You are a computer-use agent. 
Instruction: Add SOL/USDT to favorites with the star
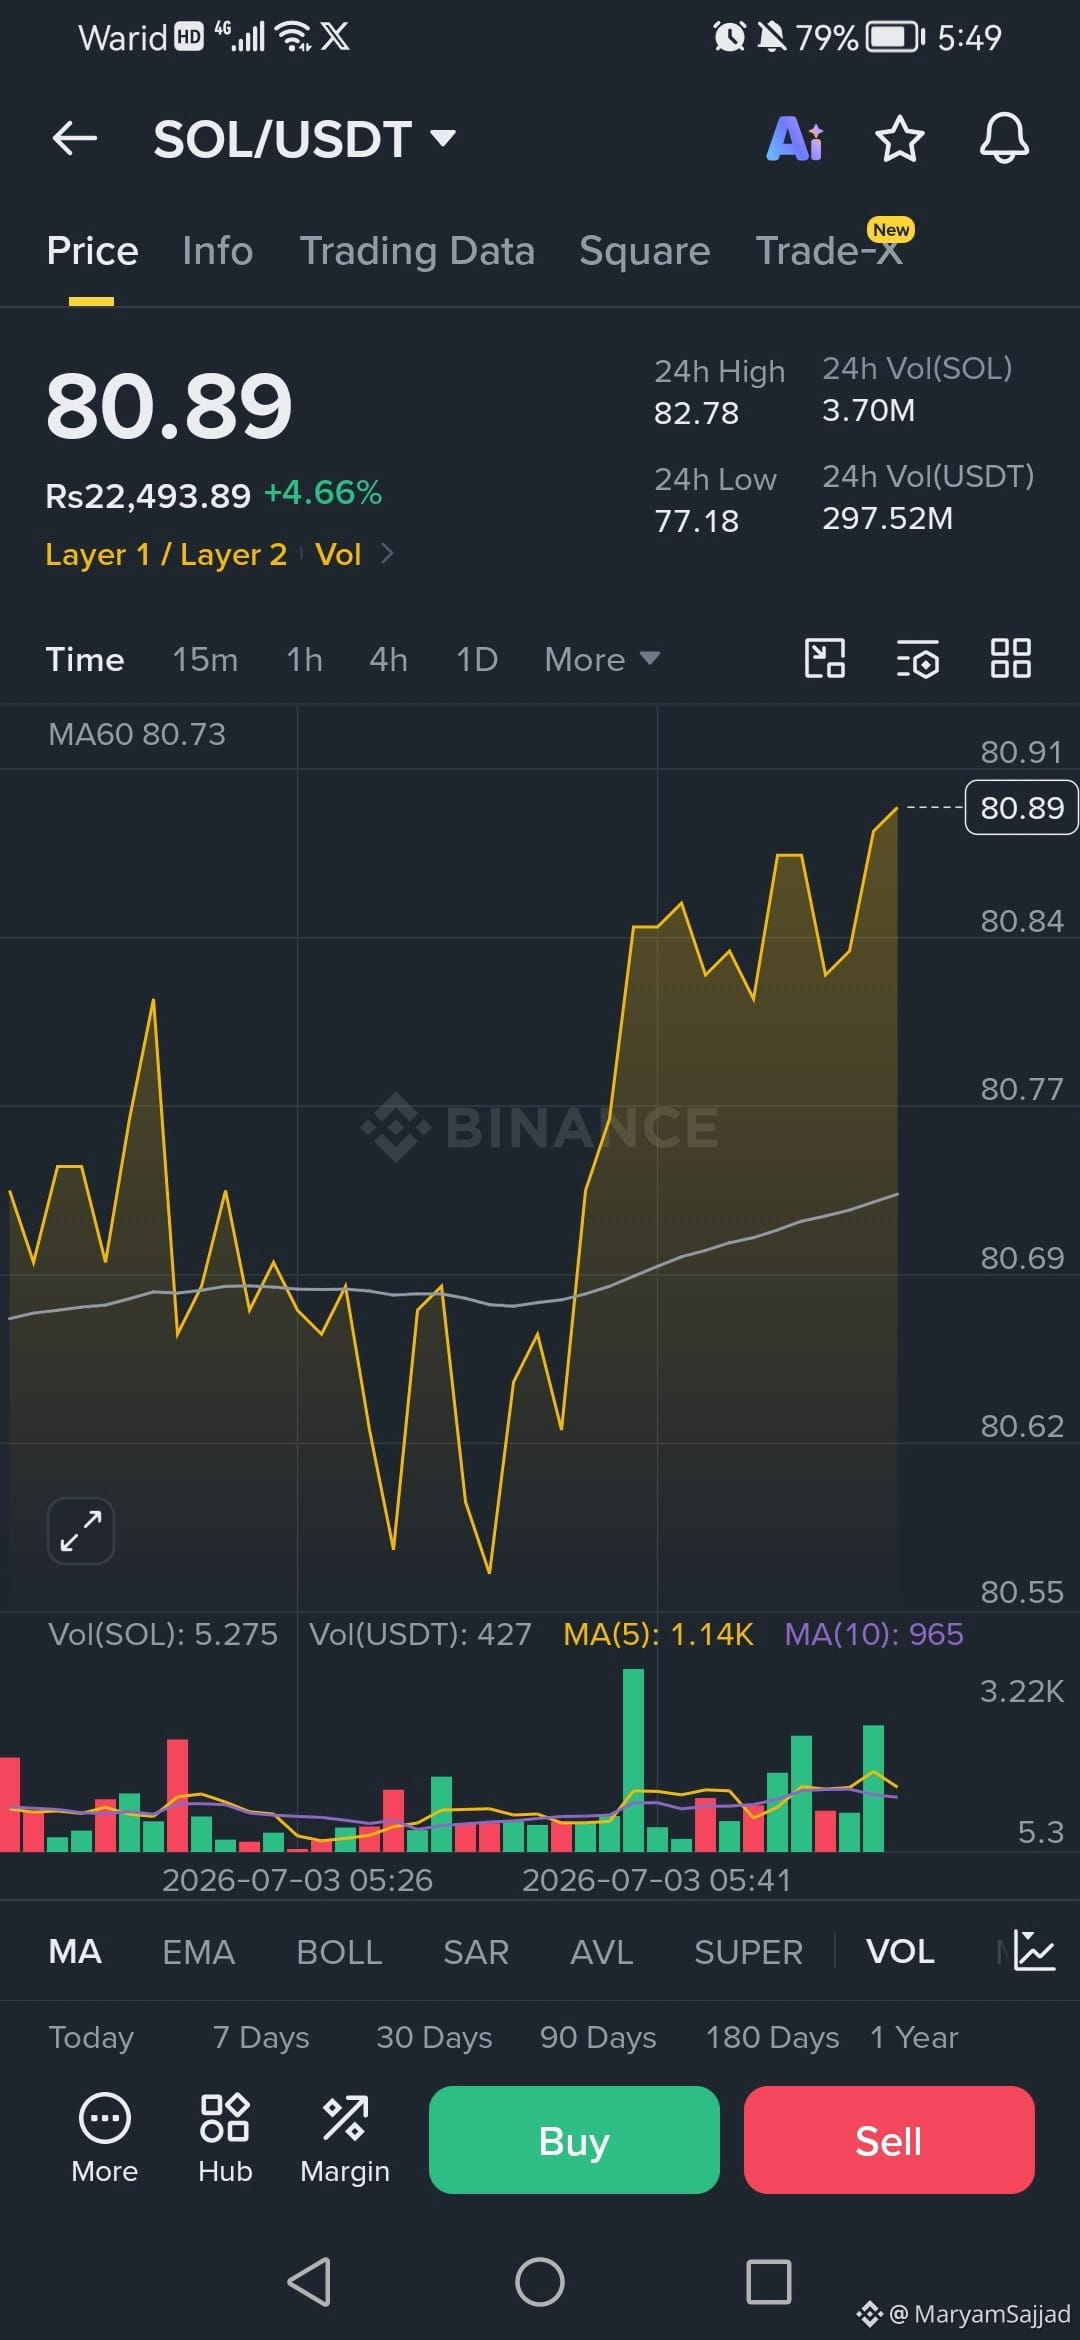[899, 138]
